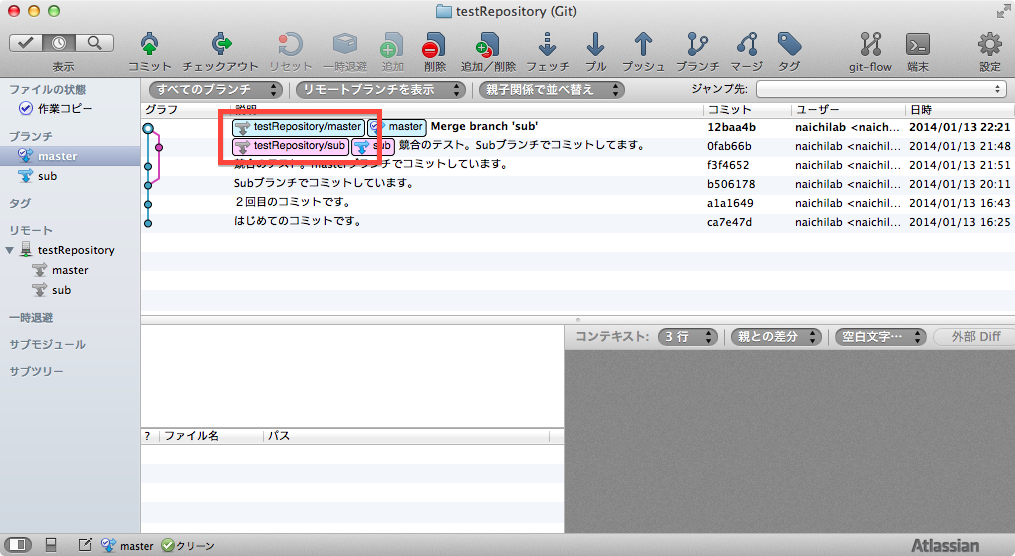
Task: Select the ２回目のコミットです commit
Action: (x=577, y=203)
